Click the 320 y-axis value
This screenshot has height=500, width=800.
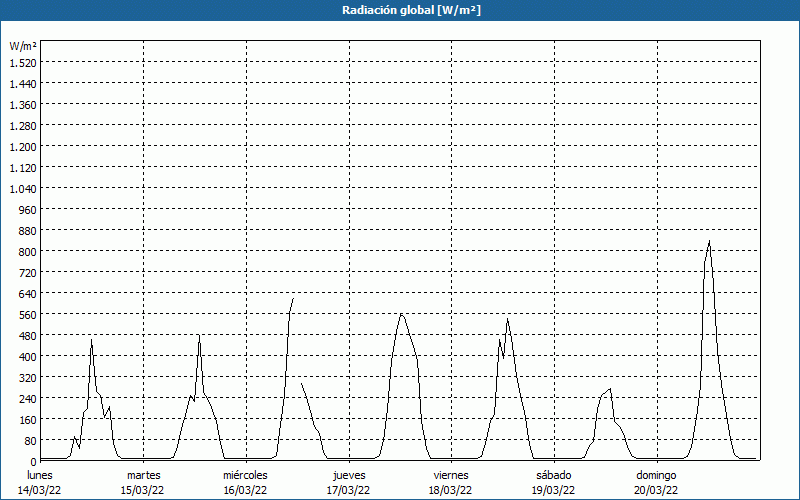27,377
